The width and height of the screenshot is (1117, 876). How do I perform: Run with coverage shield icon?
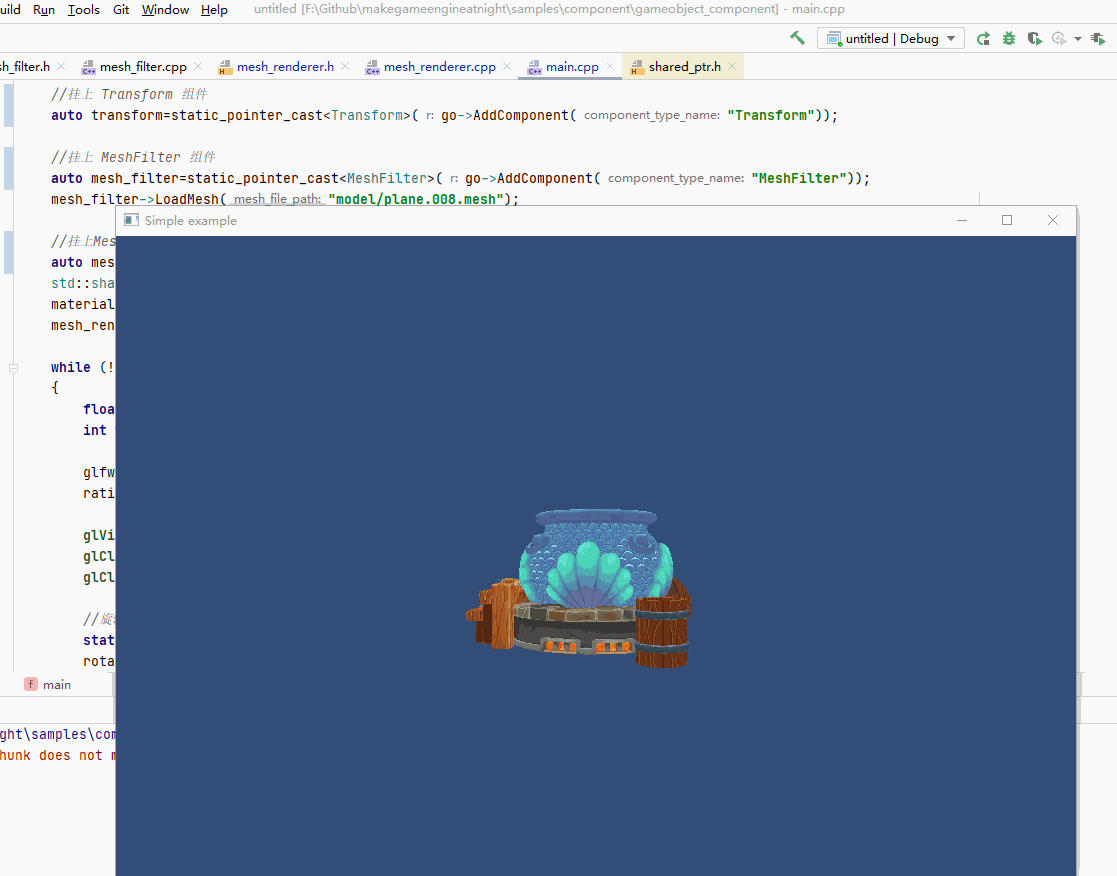(1034, 38)
